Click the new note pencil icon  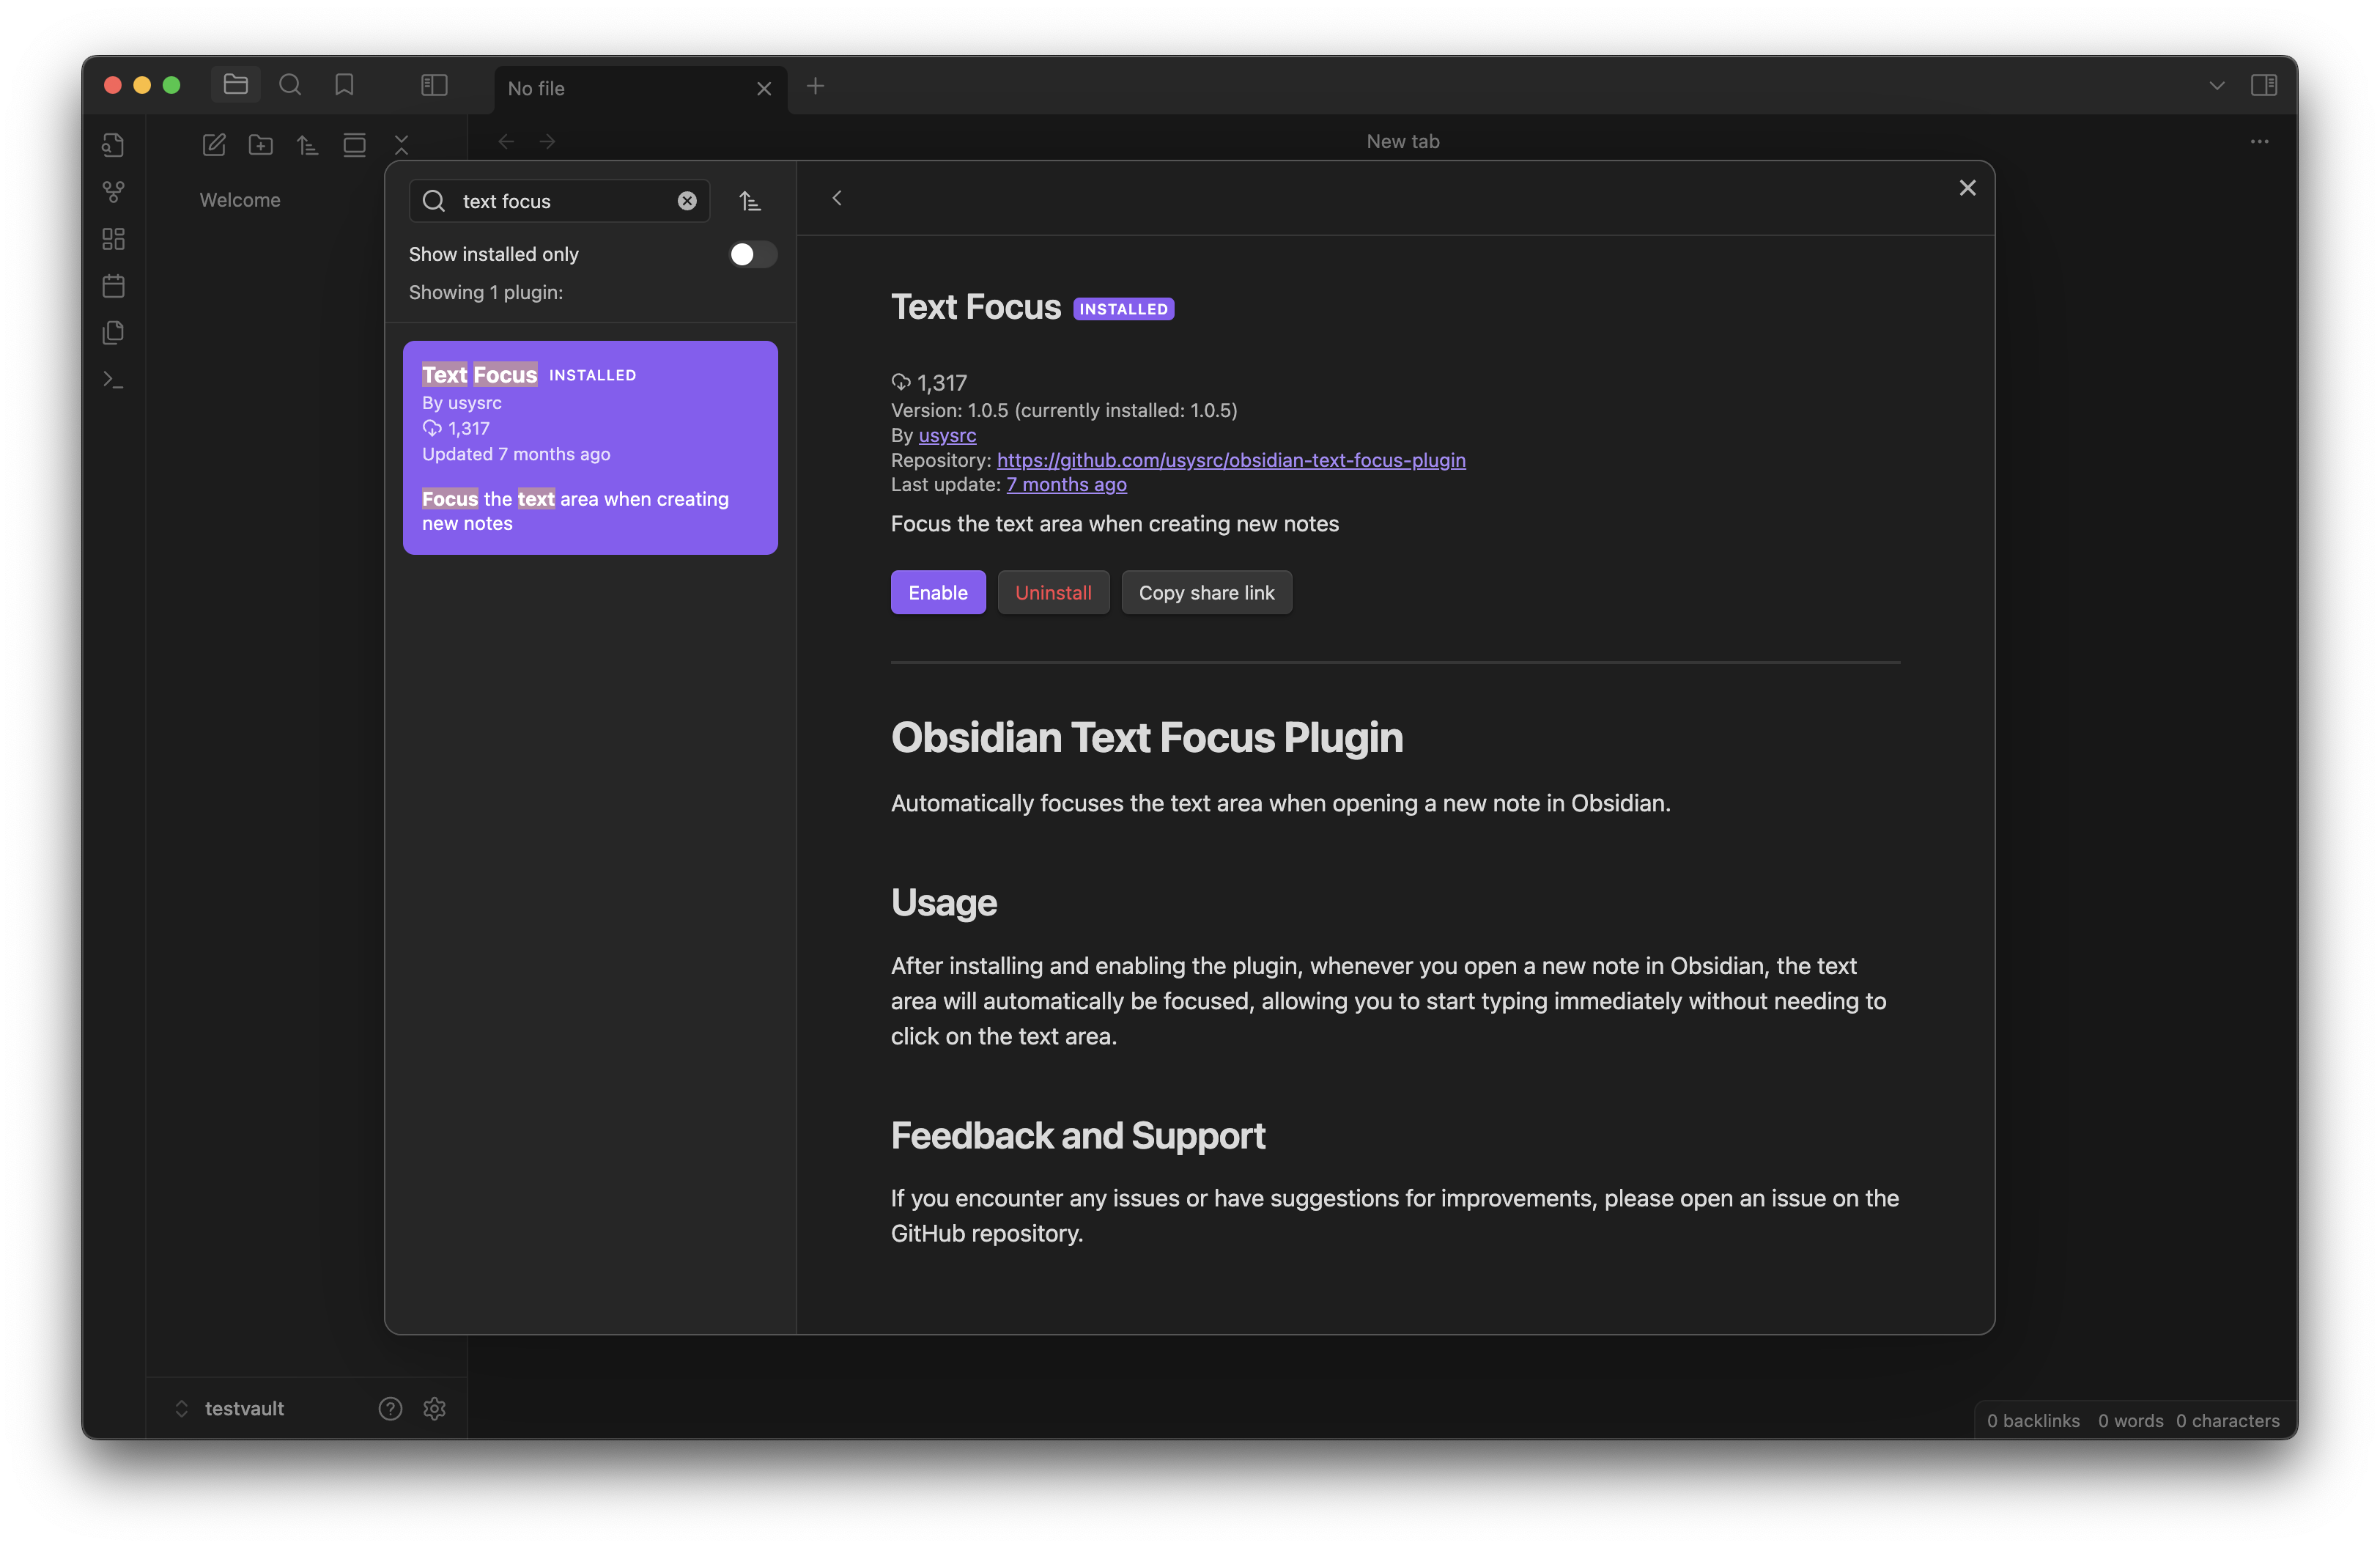click(x=214, y=145)
